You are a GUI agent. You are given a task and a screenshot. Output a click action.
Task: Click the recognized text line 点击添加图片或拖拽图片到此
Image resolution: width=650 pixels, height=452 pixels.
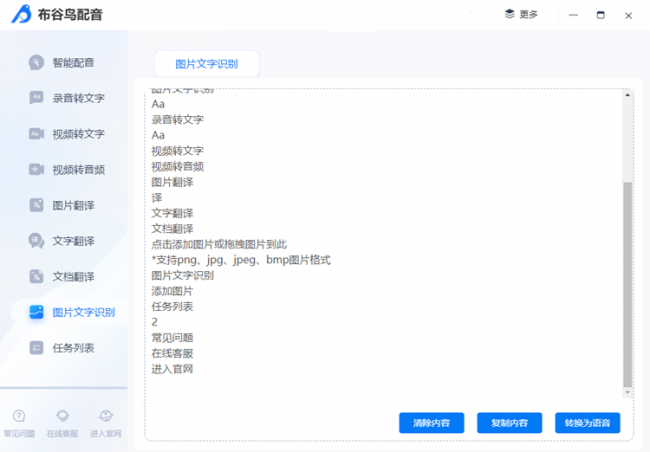[x=219, y=244]
